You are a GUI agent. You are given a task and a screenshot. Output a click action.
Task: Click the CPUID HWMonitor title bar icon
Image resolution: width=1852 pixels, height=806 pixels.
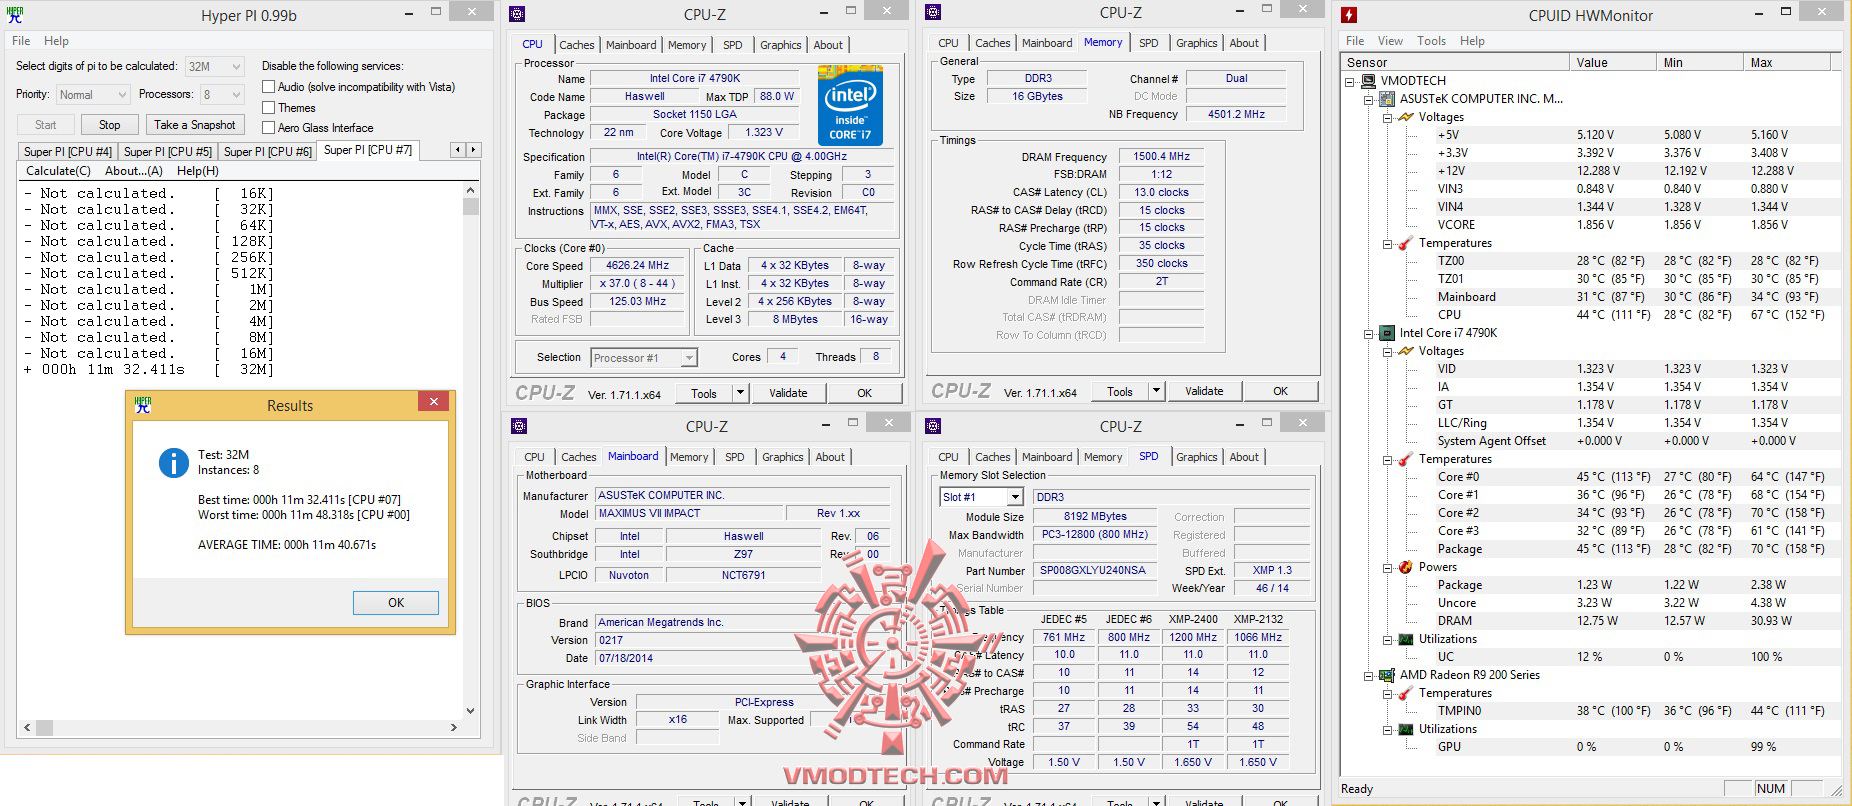(1349, 15)
